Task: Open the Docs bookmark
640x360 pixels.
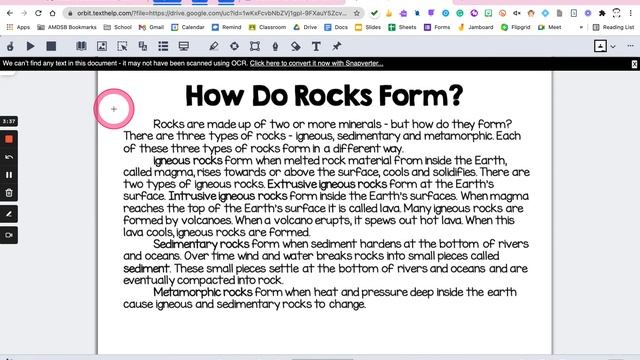Action: coord(336,27)
